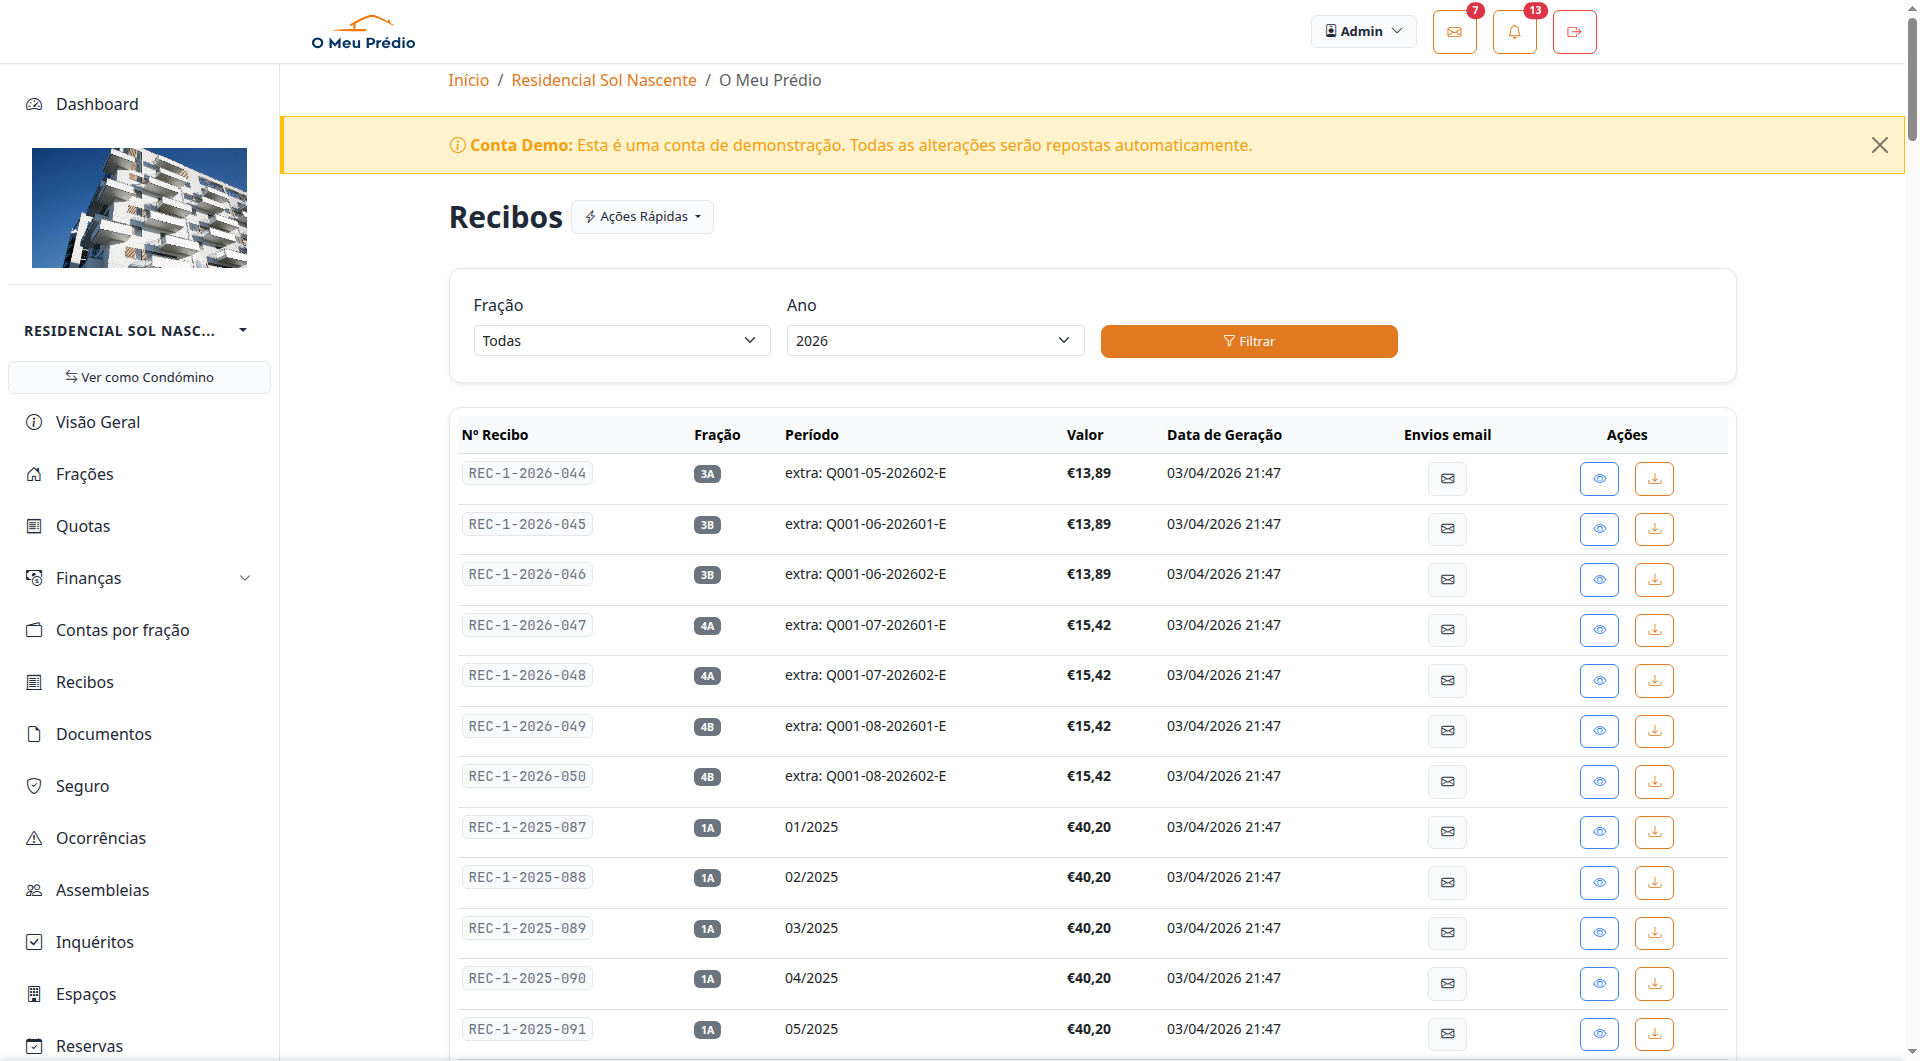Open Quotas in the sidebar
This screenshot has height=1061, width=1920.
pyautogui.click(x=83, y=526)
